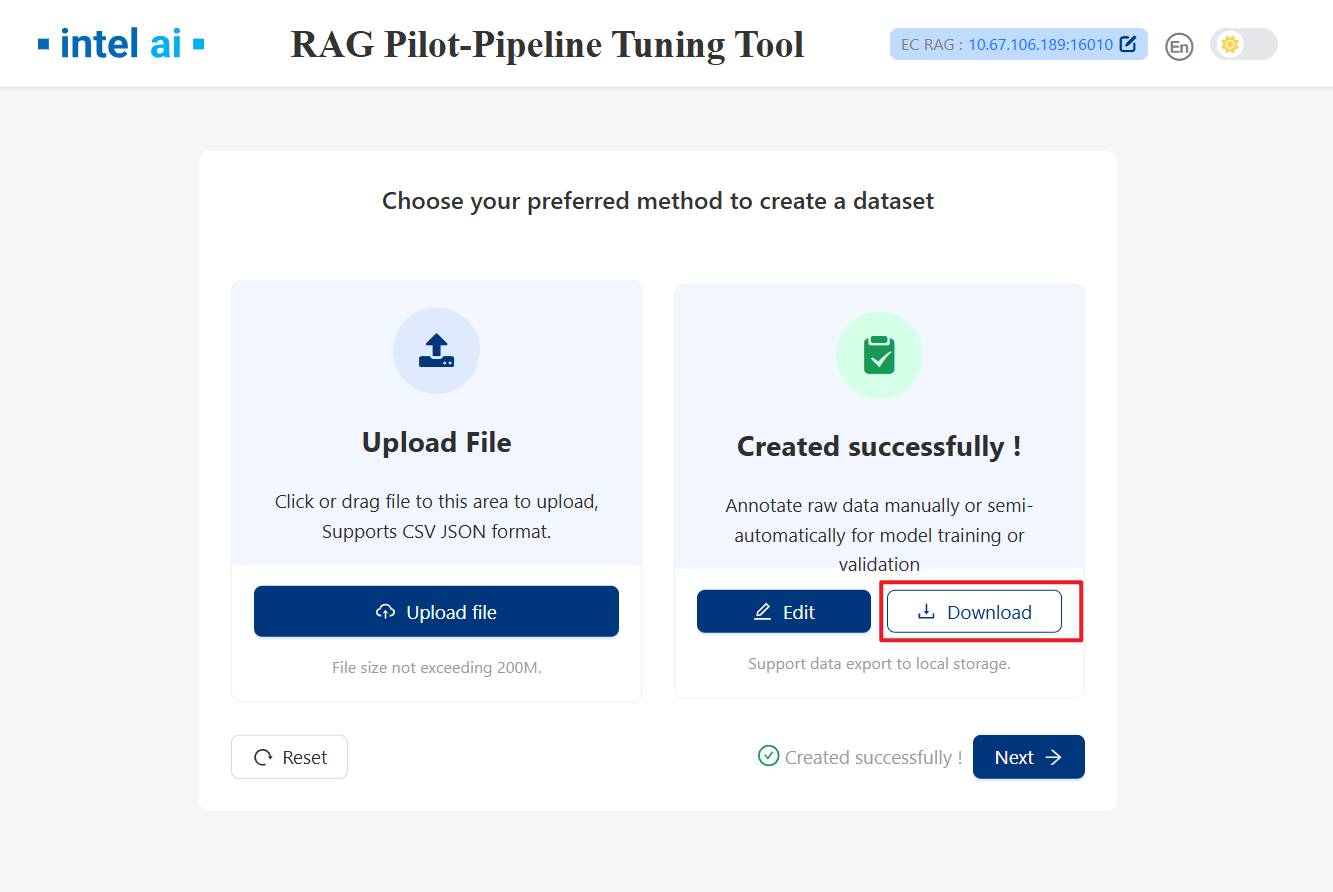Click the 'Click or drag file' upload area
Screen dimensions: 1333x892
tap(436, 516)
